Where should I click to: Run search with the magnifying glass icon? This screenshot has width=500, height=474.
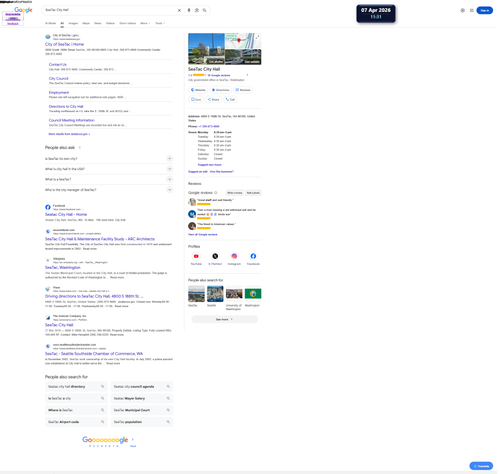click(205, 10)
